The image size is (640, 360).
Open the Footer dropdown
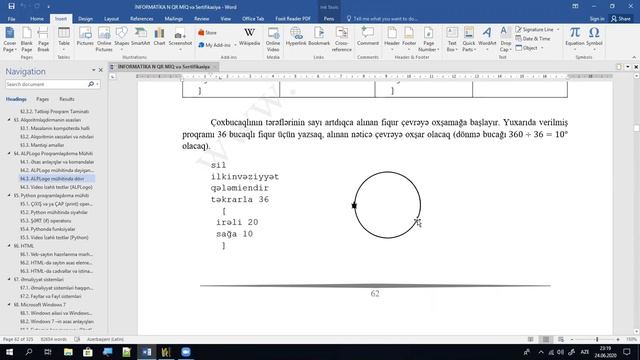coord(409,39)
